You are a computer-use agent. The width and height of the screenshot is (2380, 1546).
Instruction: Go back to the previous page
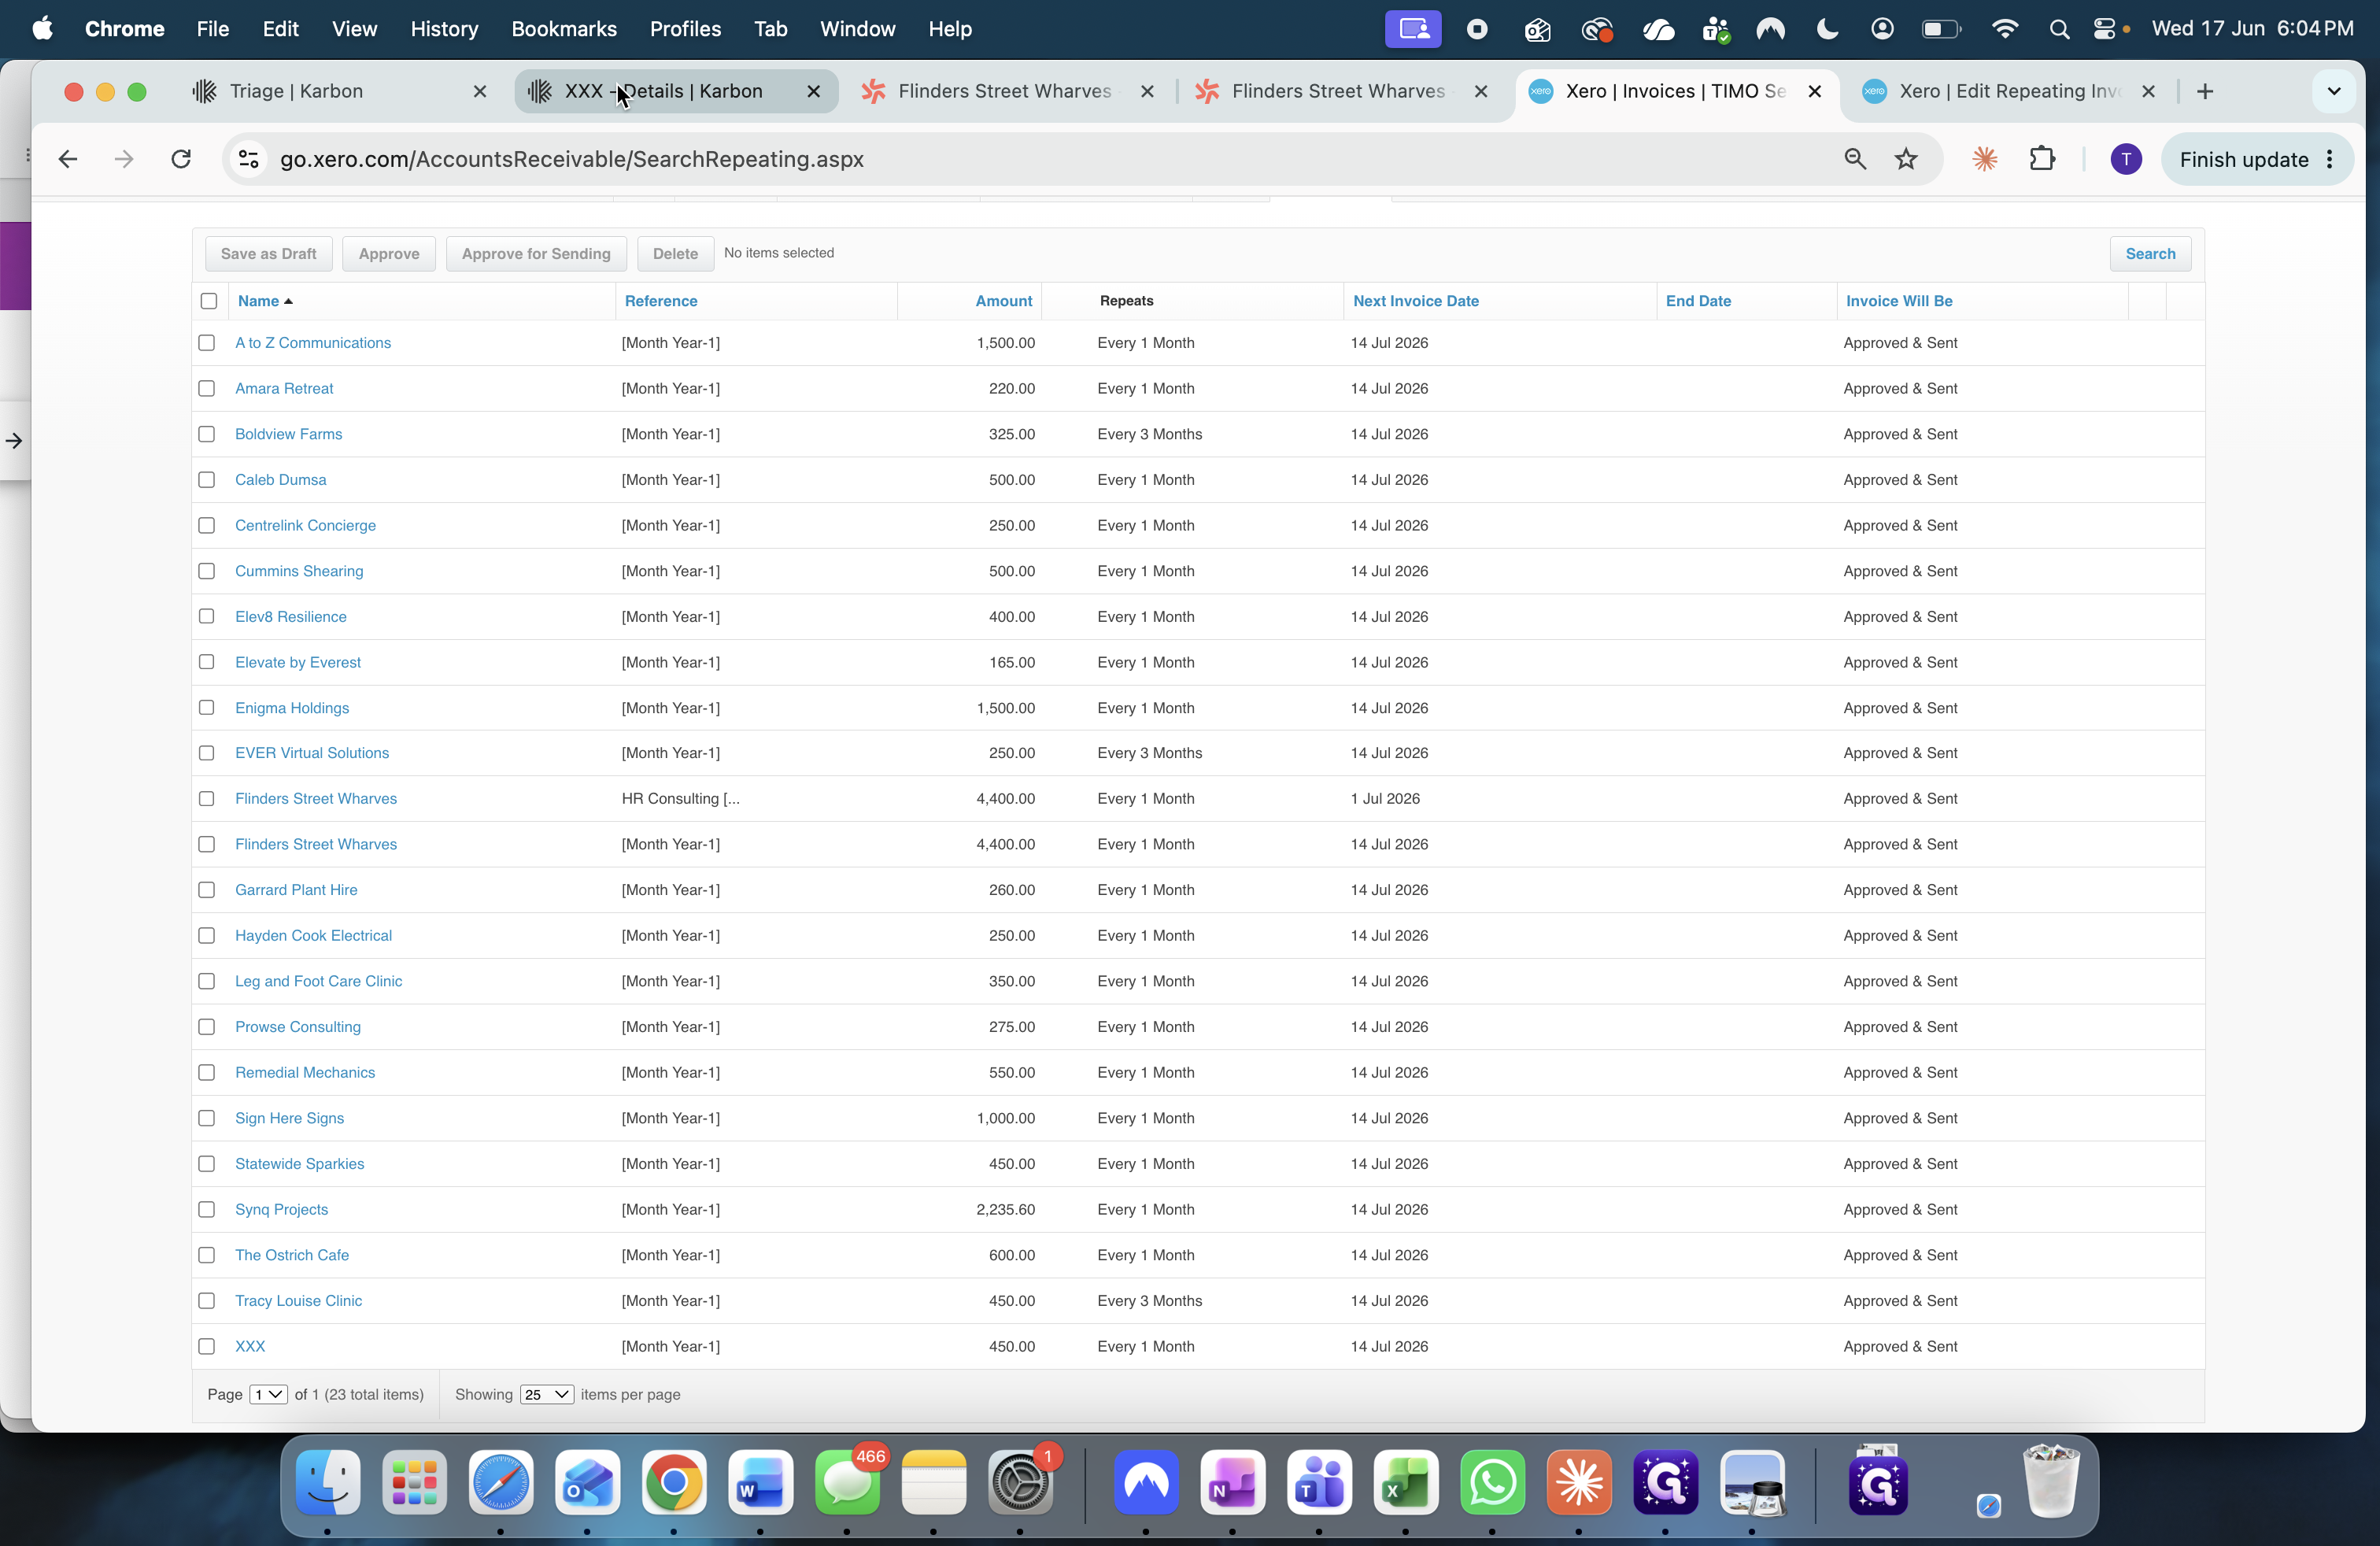click(67, 159)
